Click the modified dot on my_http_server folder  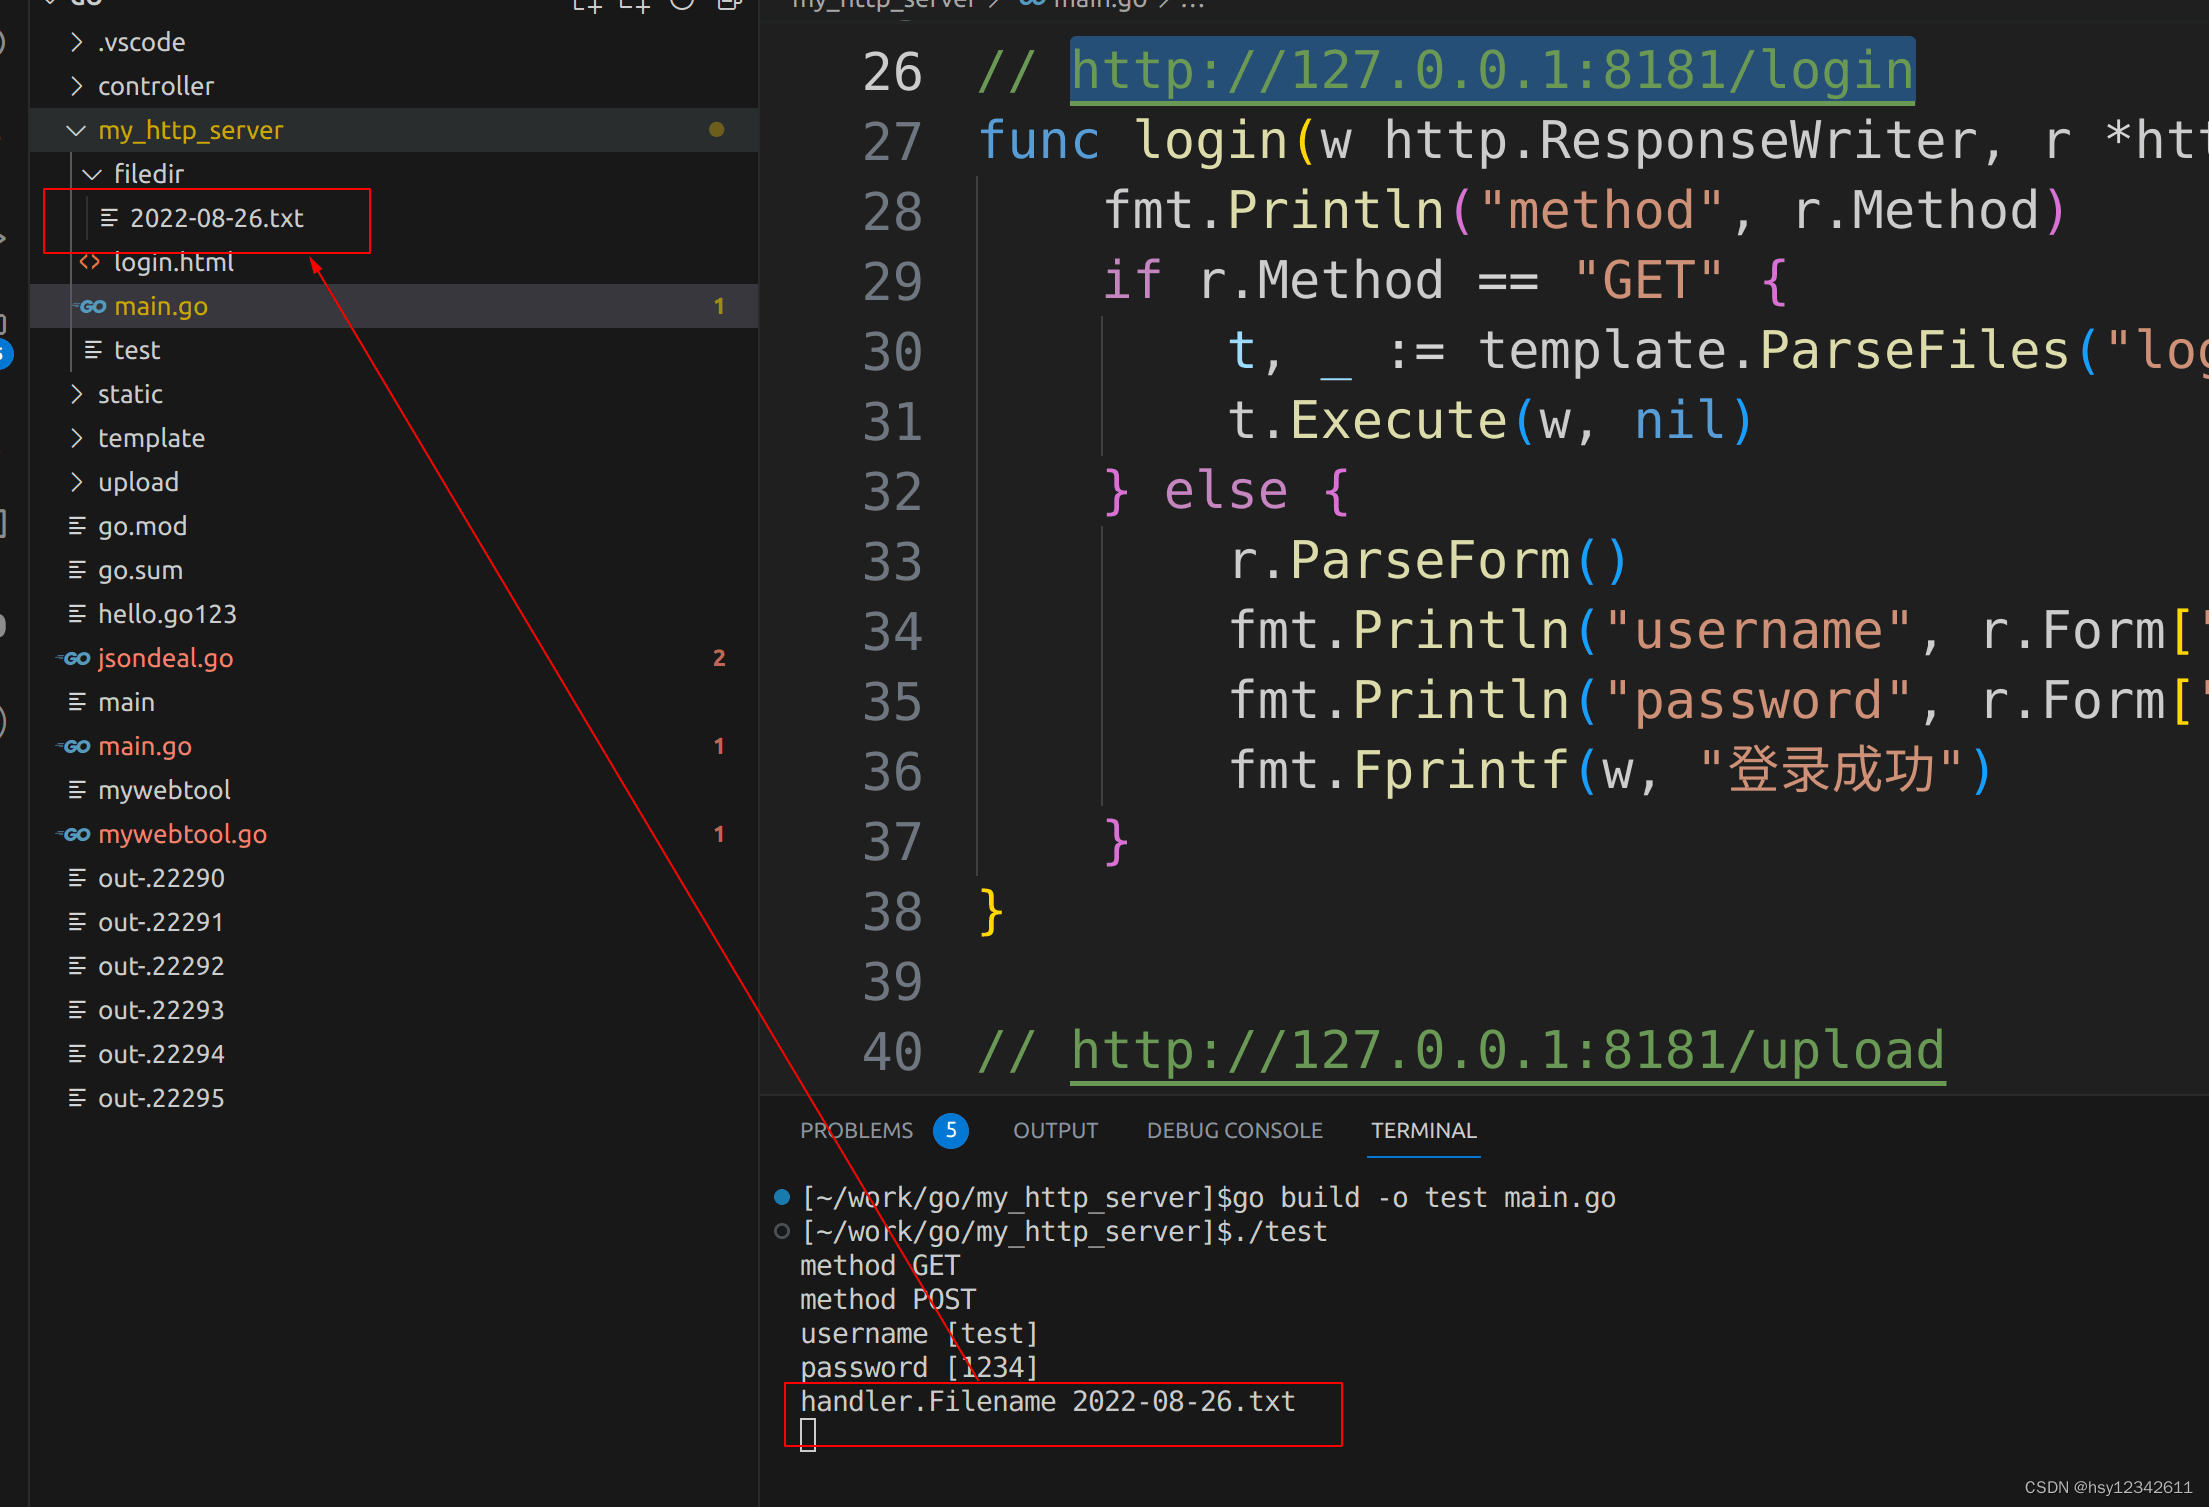tap(716, 130)
